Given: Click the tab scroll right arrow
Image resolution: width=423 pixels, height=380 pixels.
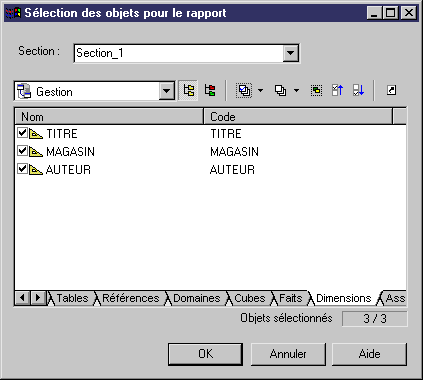Looking at the screenshot, I should 38,298.
